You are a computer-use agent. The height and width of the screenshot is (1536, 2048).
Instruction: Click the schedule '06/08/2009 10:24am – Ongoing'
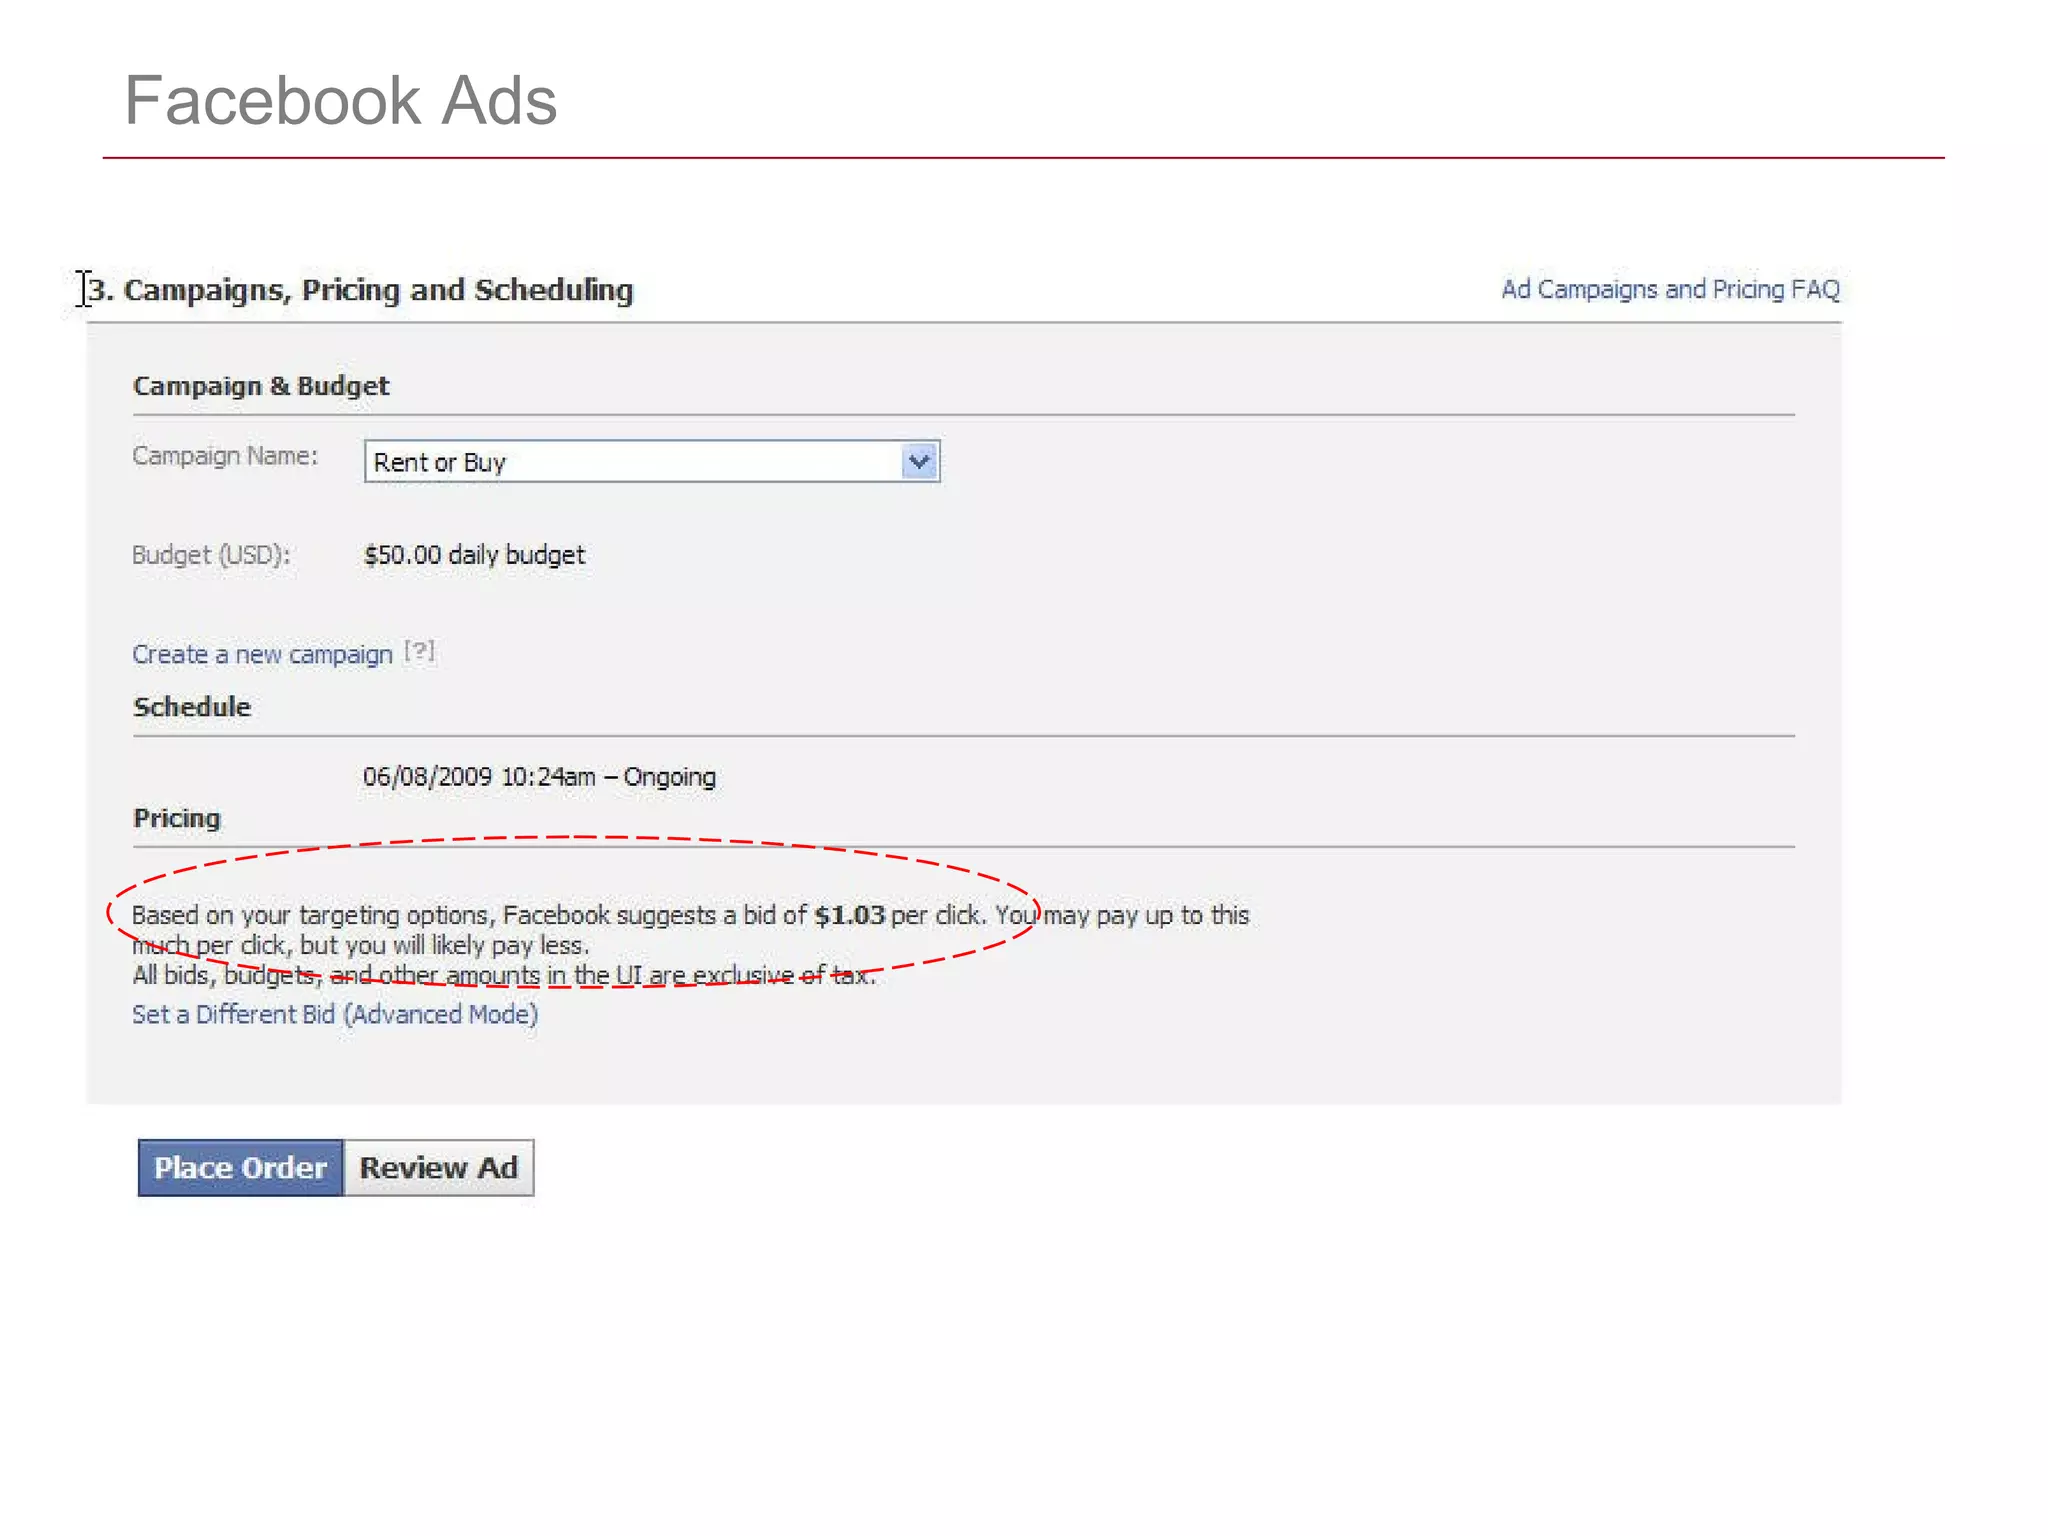(540, 777)
